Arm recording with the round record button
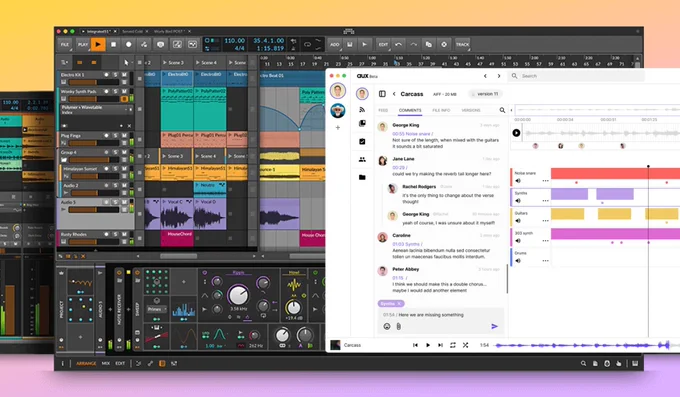680x397 pixels. pyautogui.click(x=128, y=44)
